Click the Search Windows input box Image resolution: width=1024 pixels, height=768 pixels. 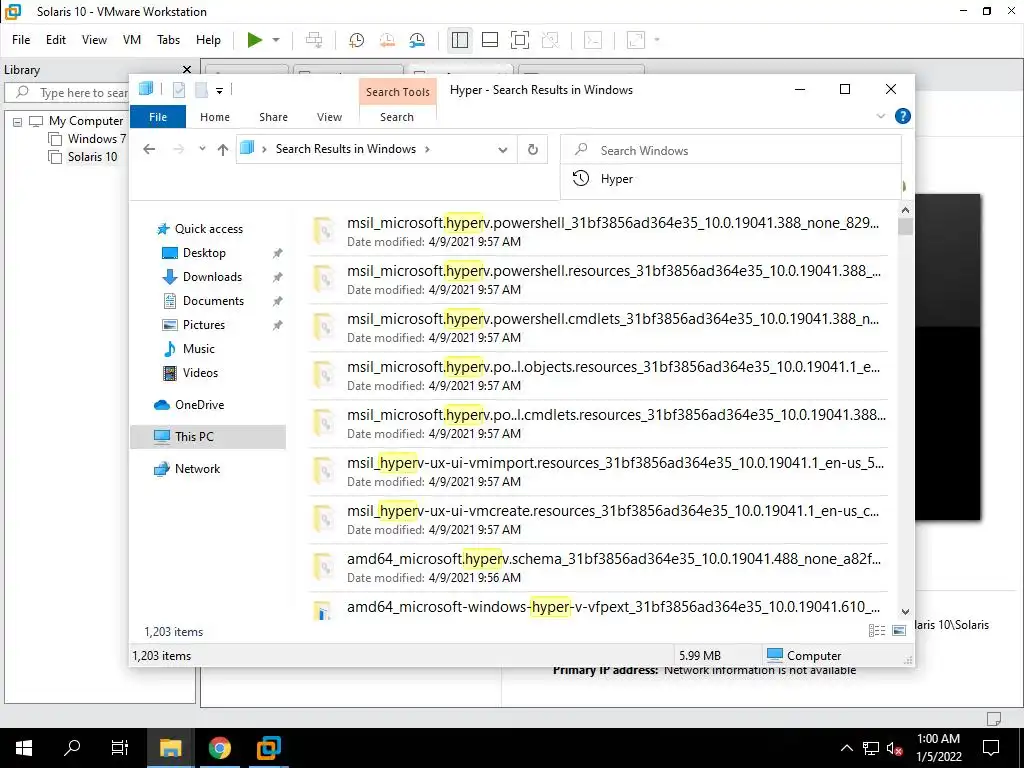pos(731,150)
